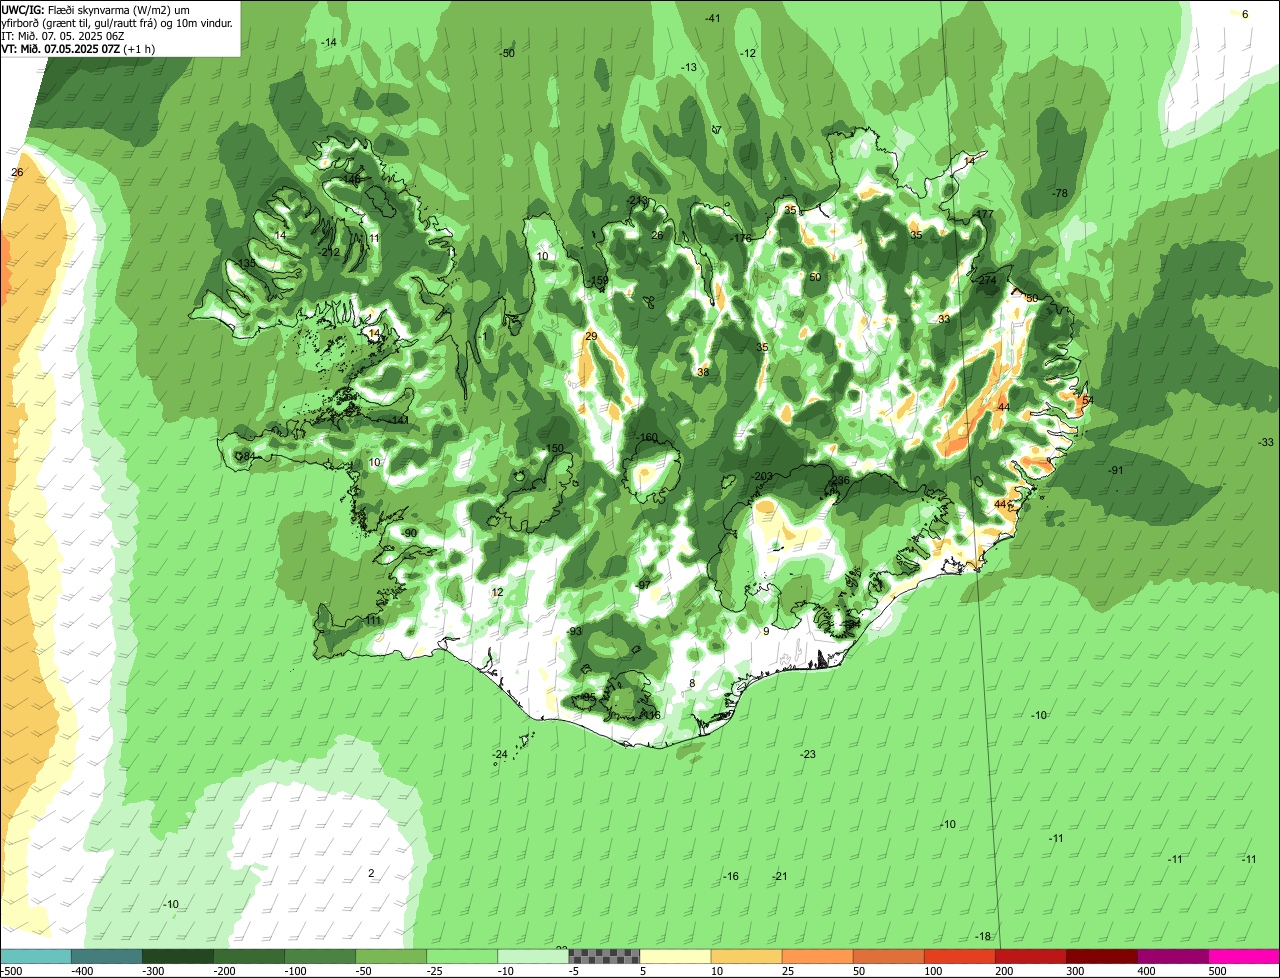
Task: Click the "-24" value off the south coast
Action: (500, 754)
